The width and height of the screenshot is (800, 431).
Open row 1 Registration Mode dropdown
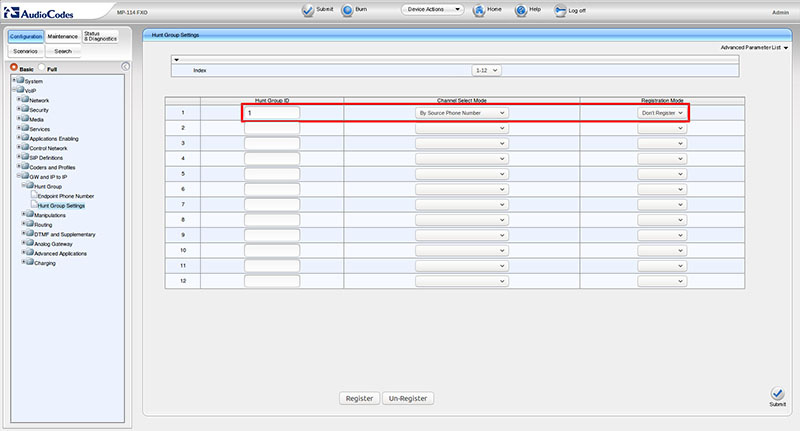click(x=662, y=113)
